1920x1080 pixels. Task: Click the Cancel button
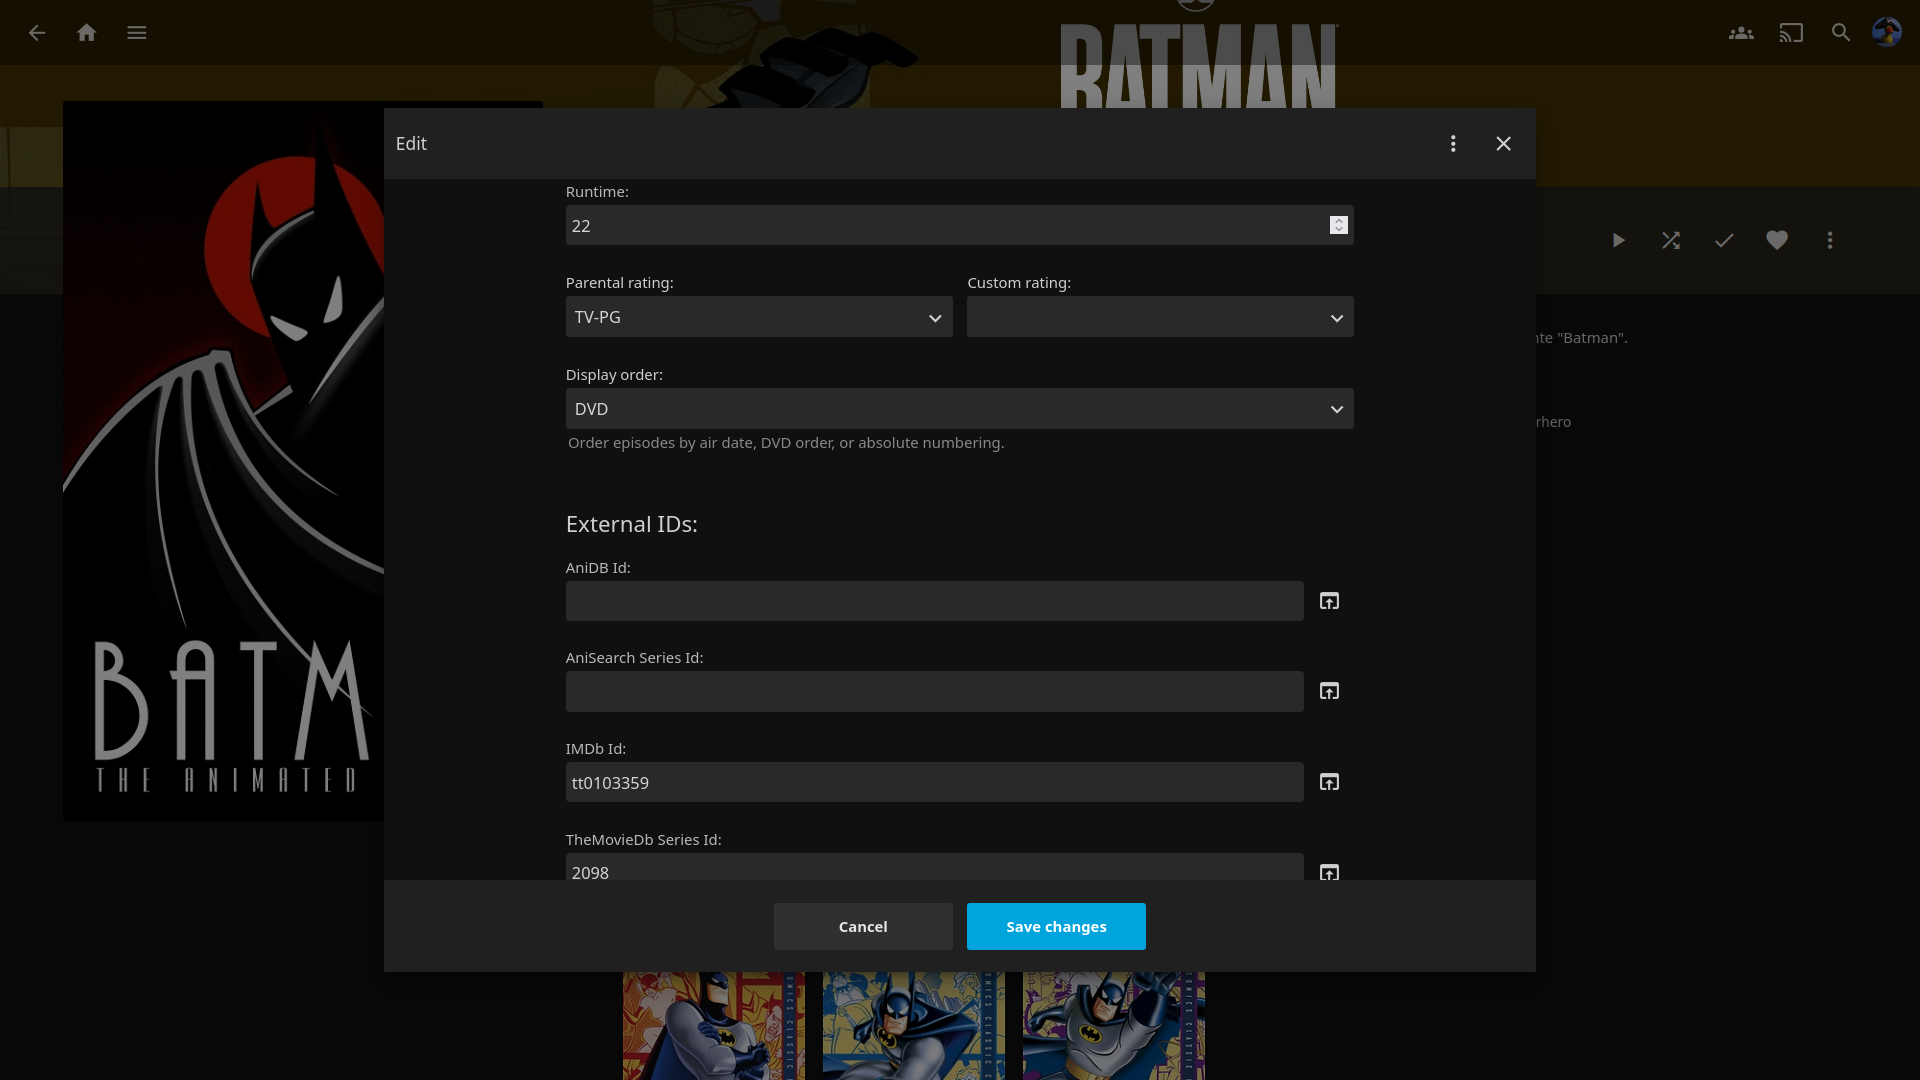(863, 926)
